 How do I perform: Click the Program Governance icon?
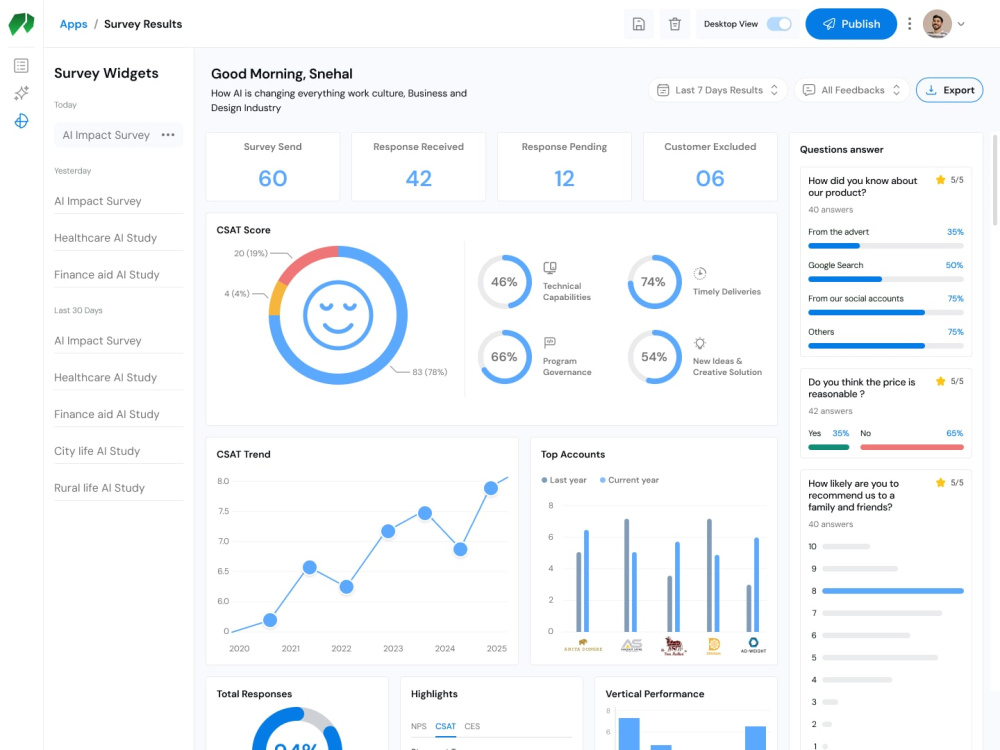point(550,342)
